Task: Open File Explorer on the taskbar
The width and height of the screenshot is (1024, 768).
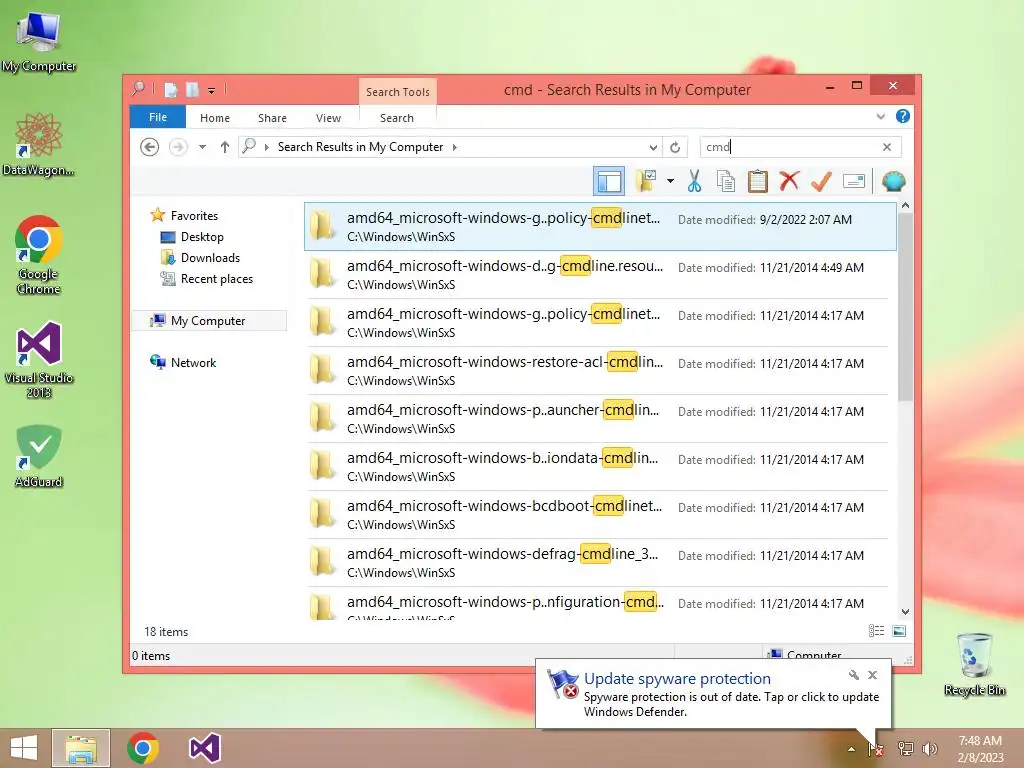Action: pyautogui.click(x=80, y=748)
